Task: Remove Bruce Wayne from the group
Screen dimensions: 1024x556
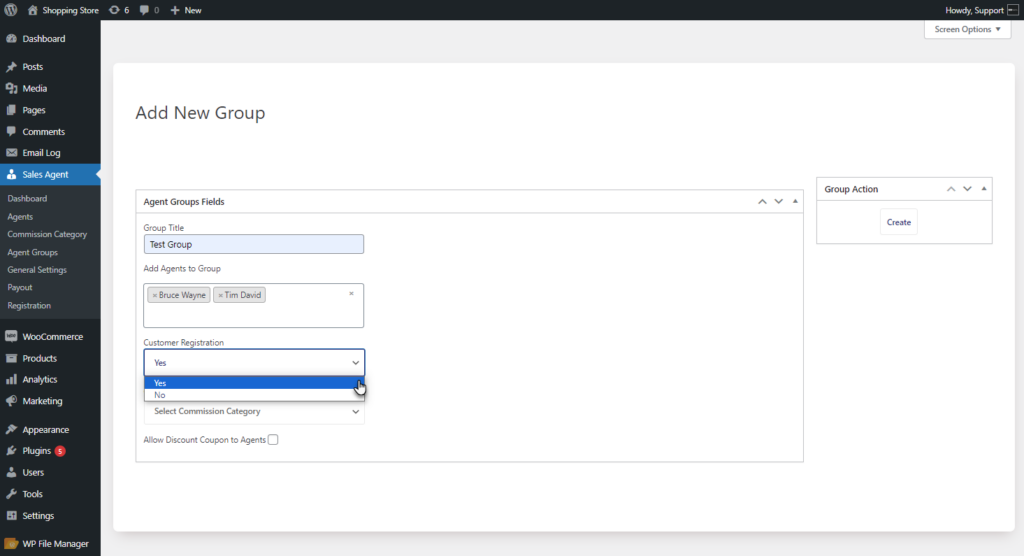Action: point(154,295)
